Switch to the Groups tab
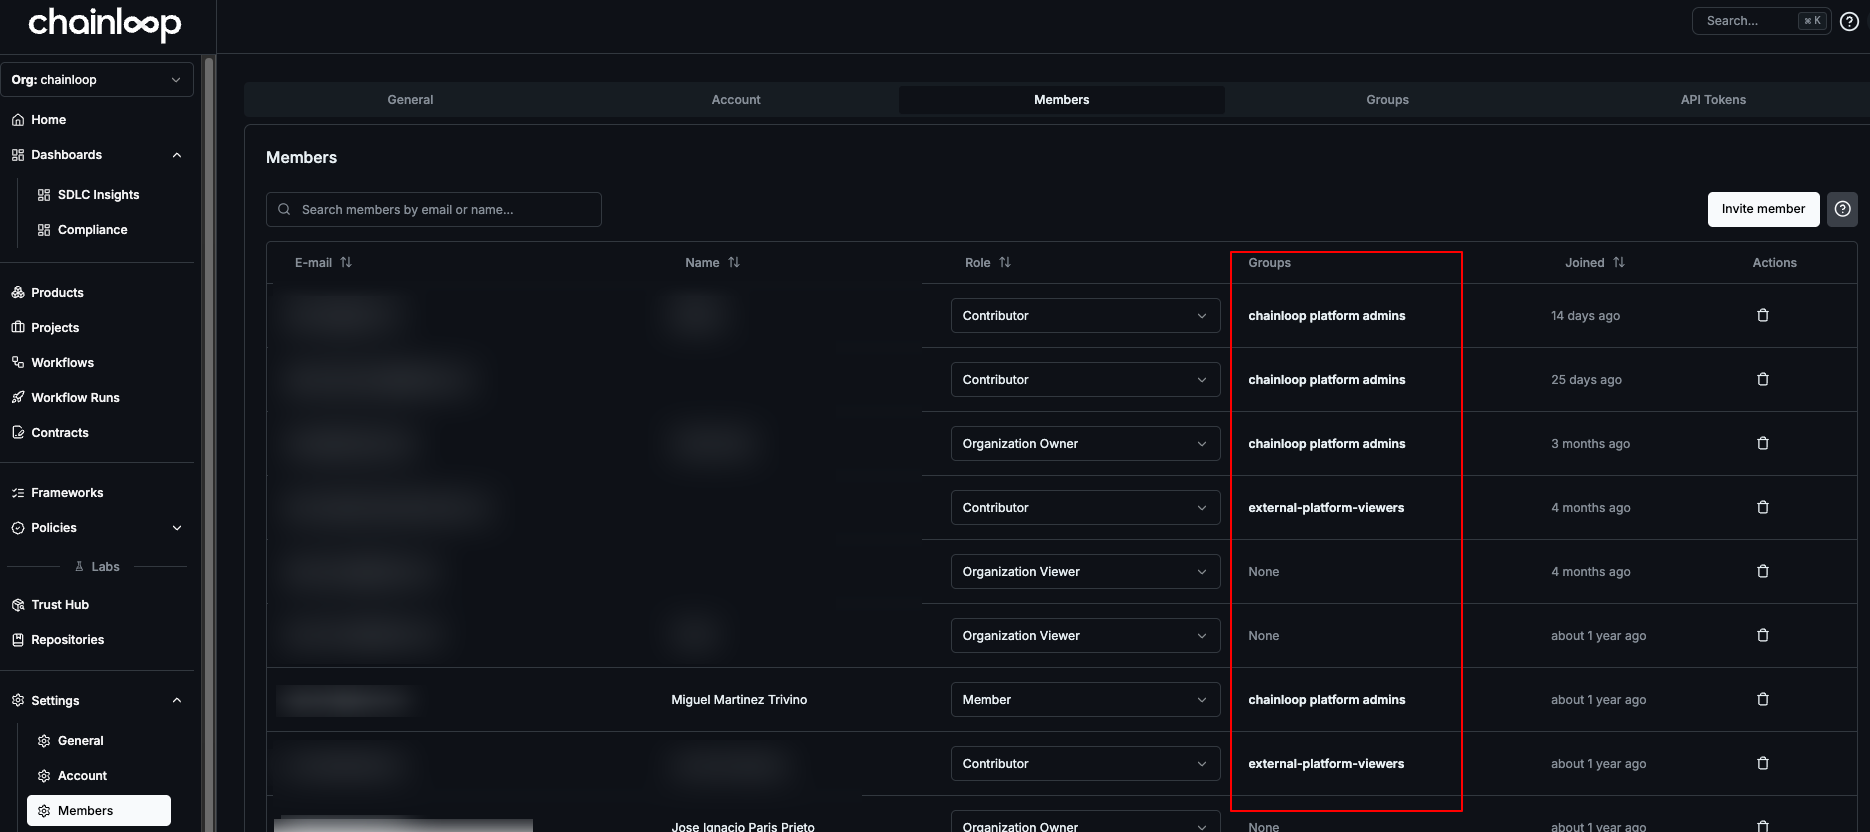The width and height of the screenshot is (1870, 832). 1387,99
